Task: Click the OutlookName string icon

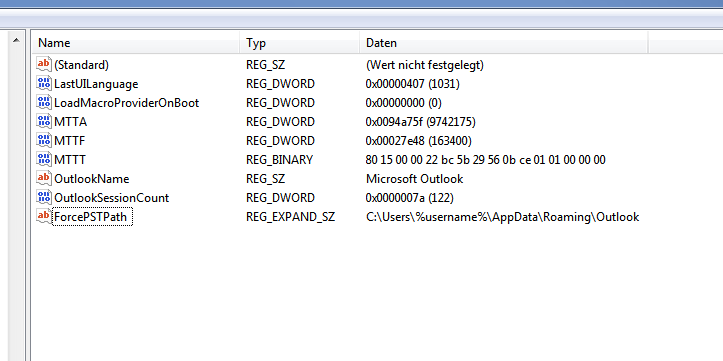Action: click(44, 178)
